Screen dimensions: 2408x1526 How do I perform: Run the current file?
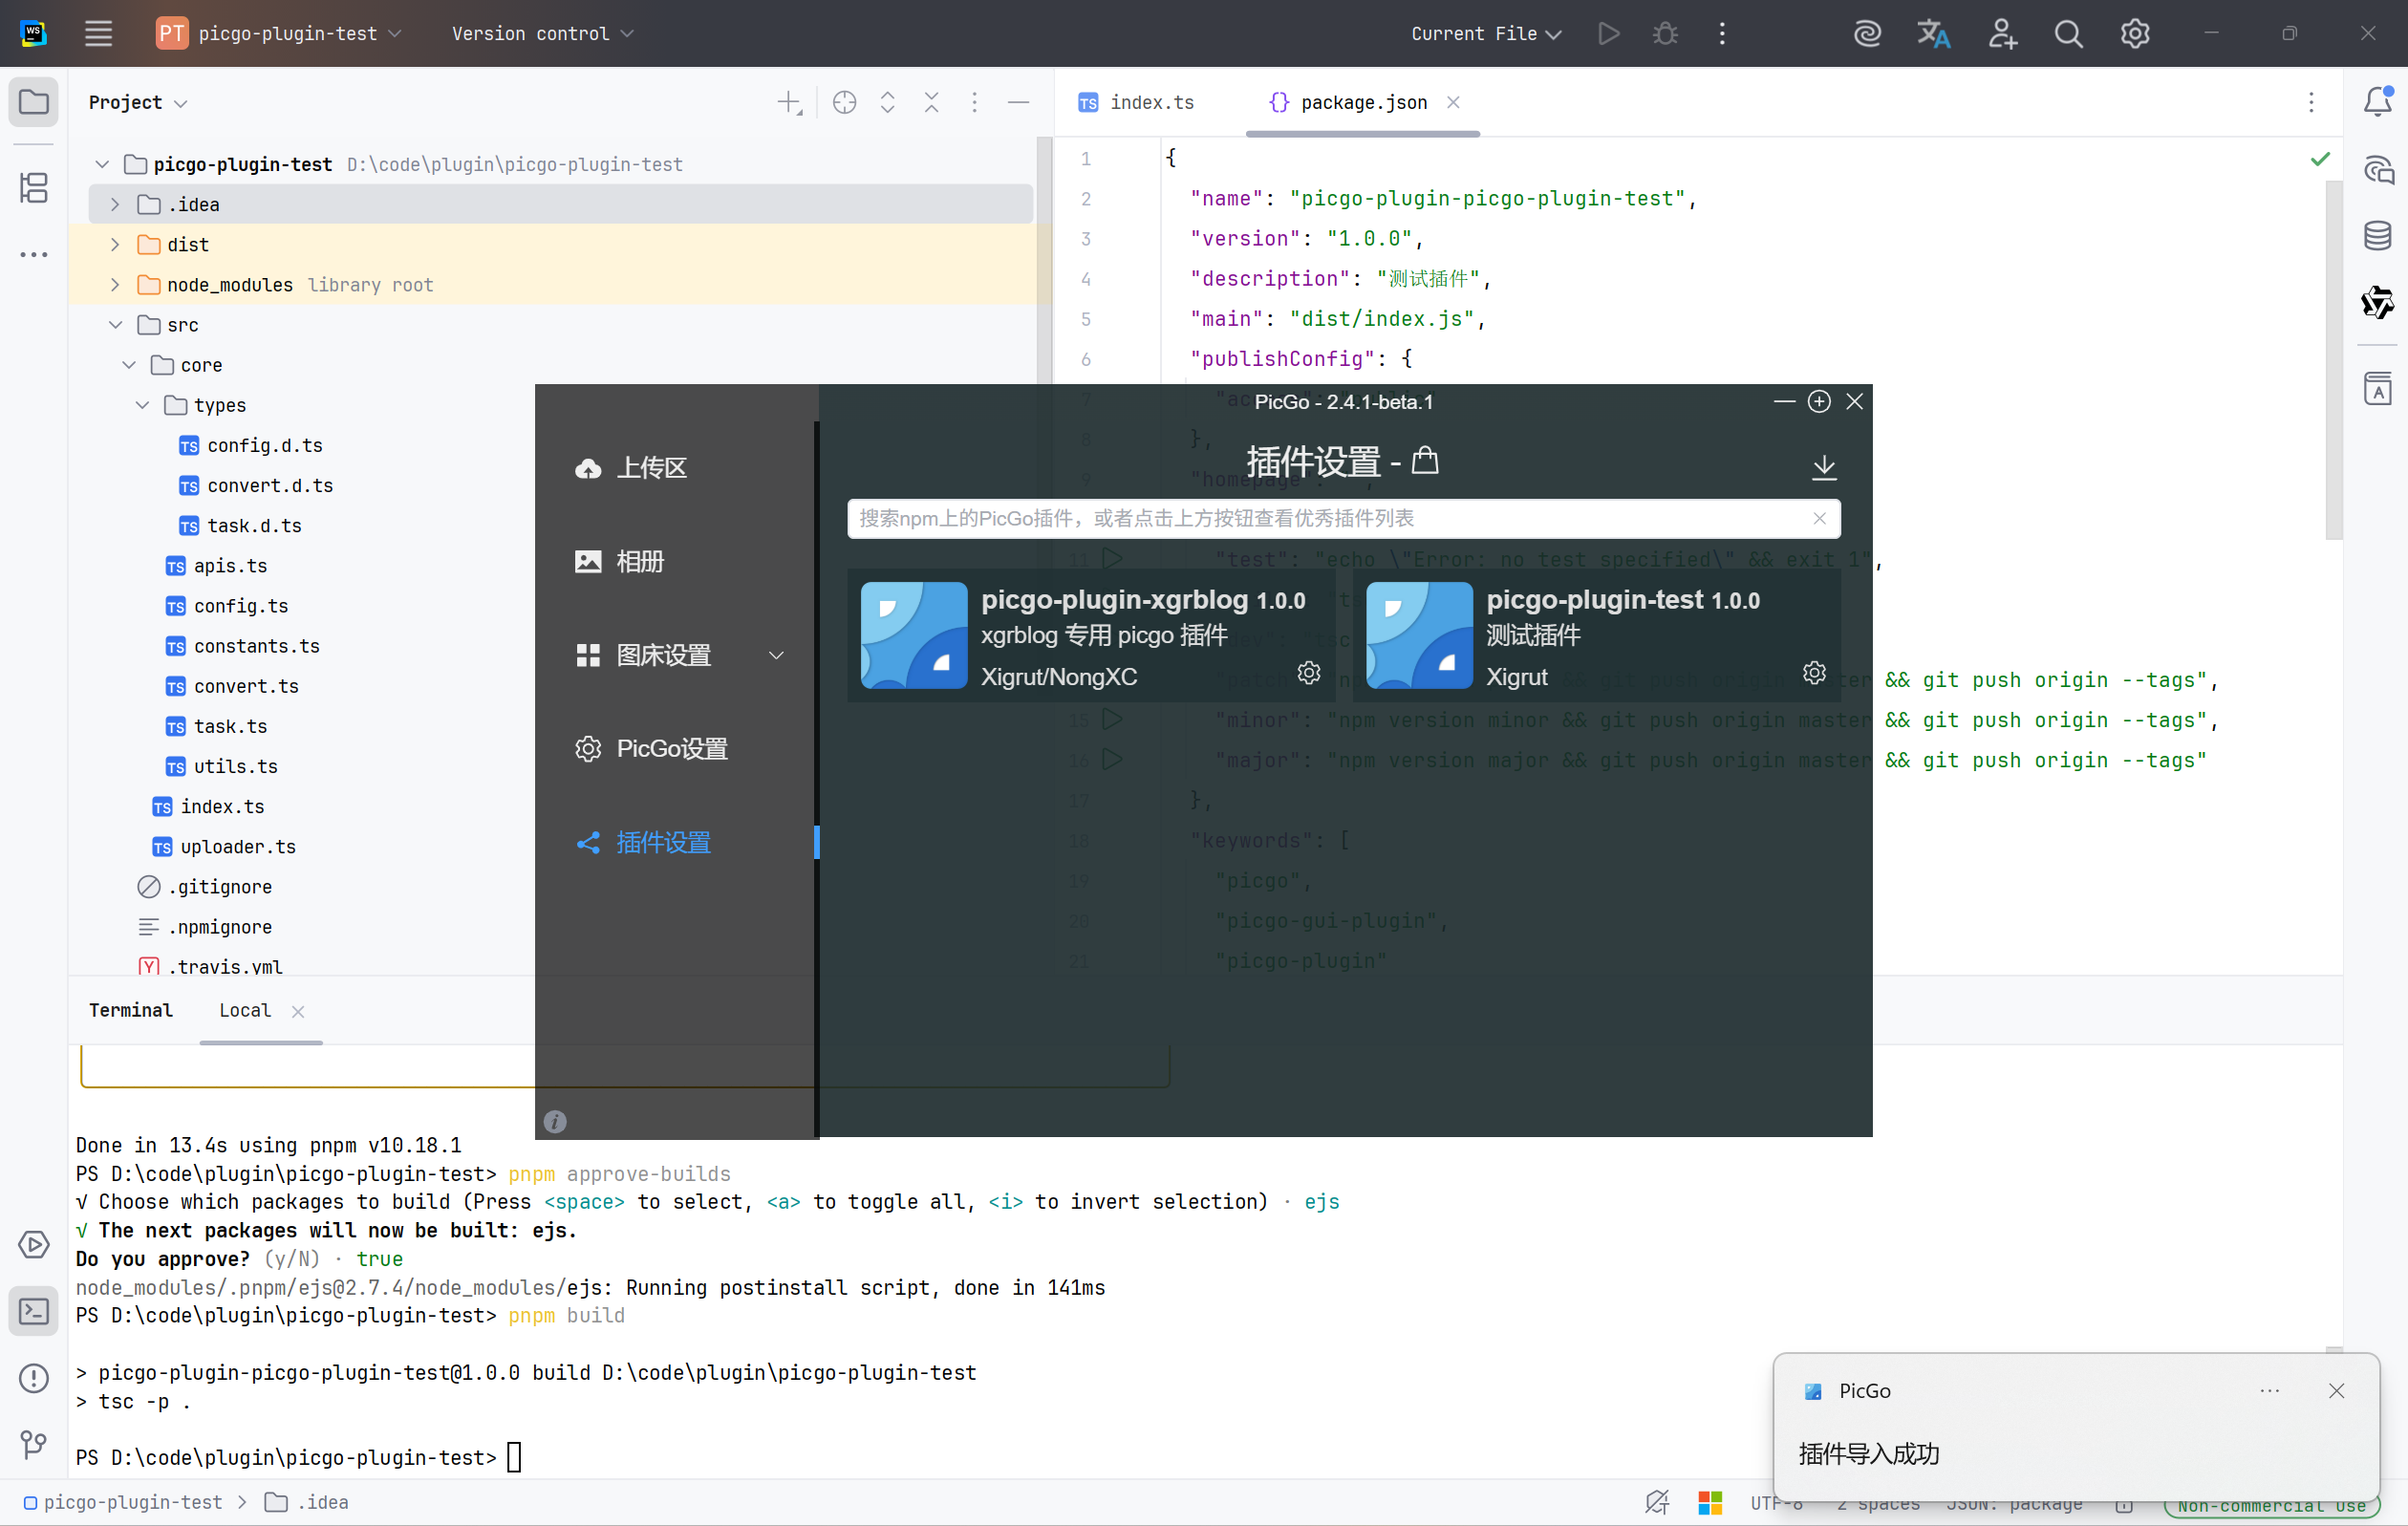pos(1608,33)
